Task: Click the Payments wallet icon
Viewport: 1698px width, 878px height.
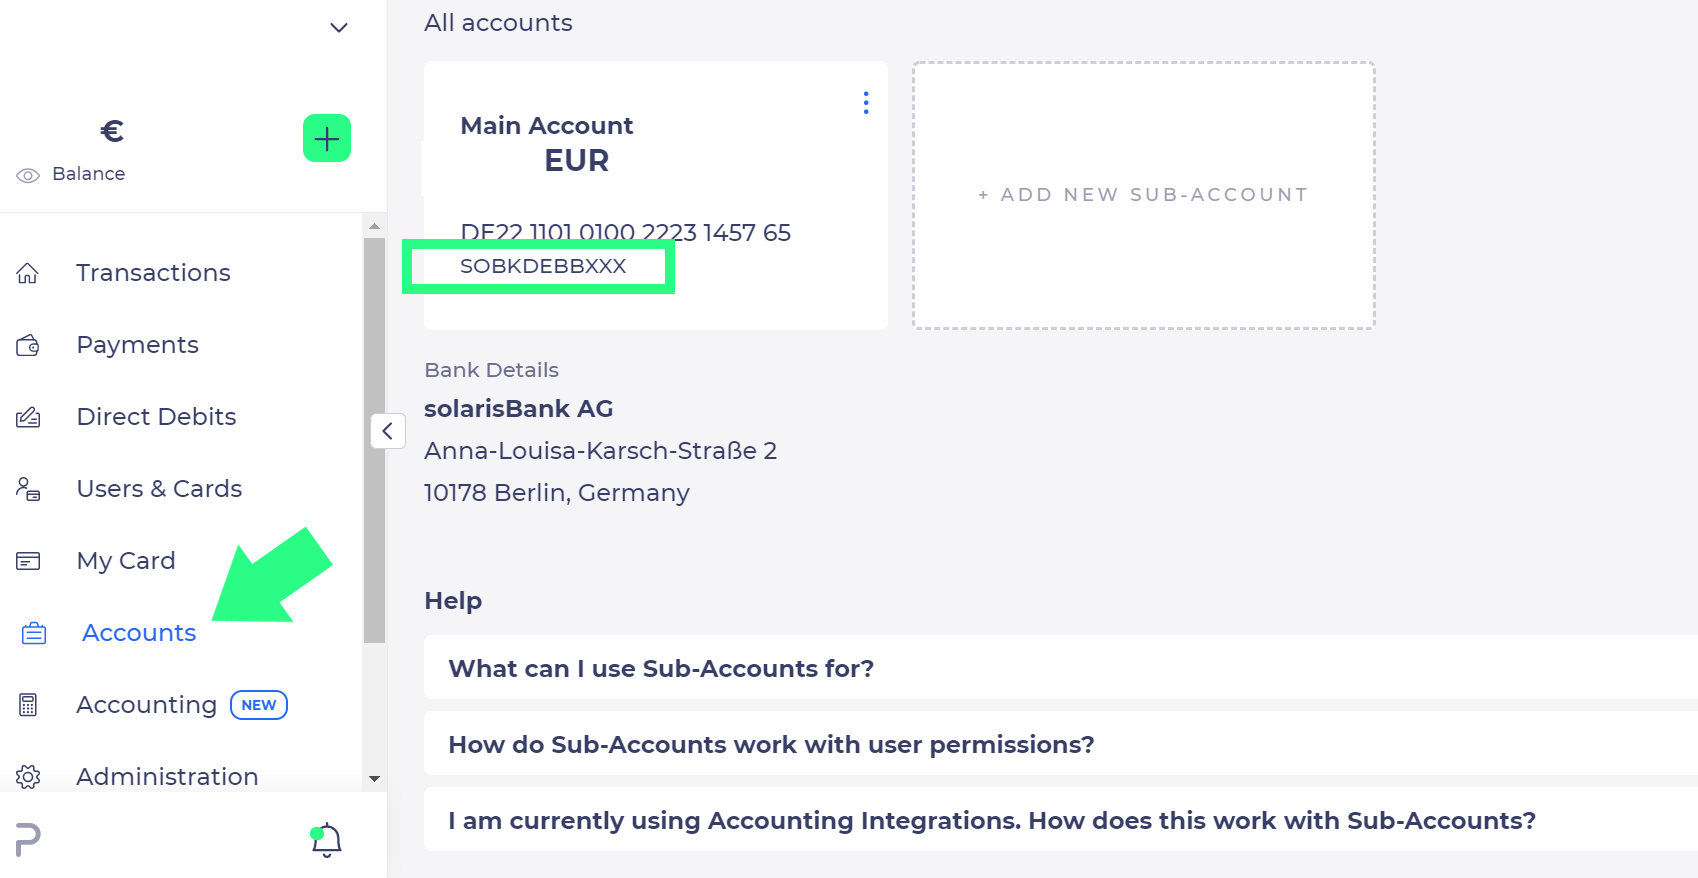Action: click(28, 346)
